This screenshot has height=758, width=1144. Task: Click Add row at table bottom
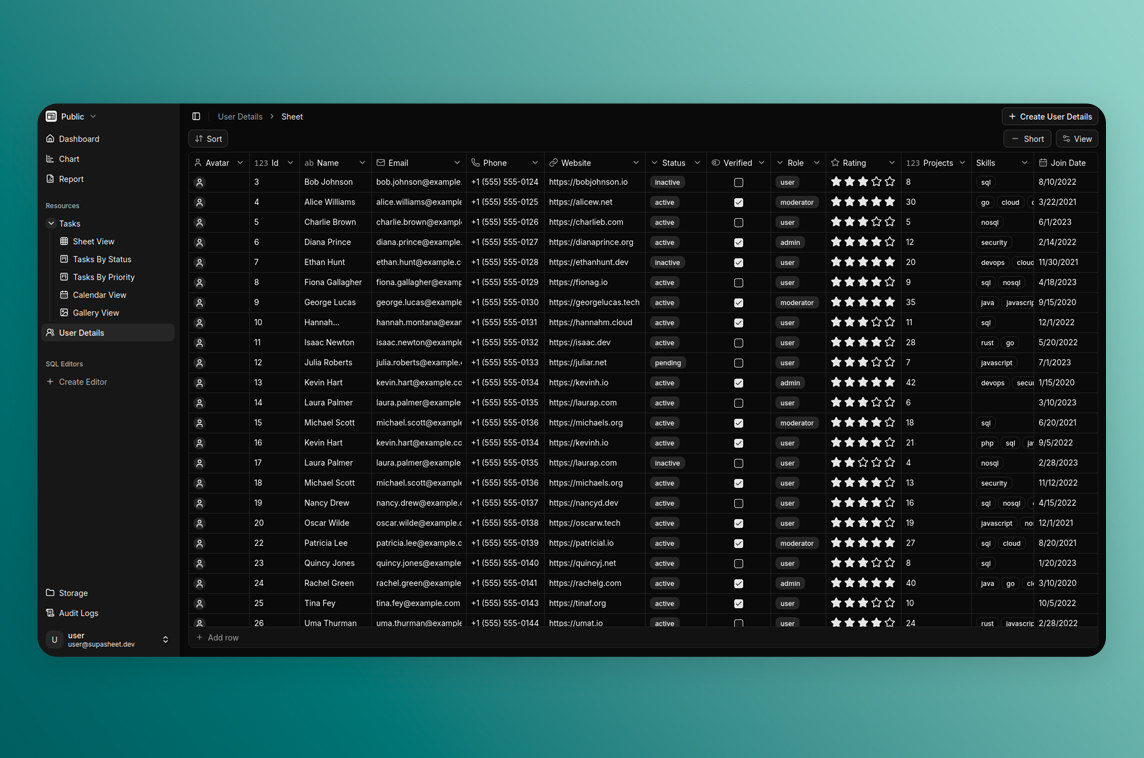pos(218,638)
